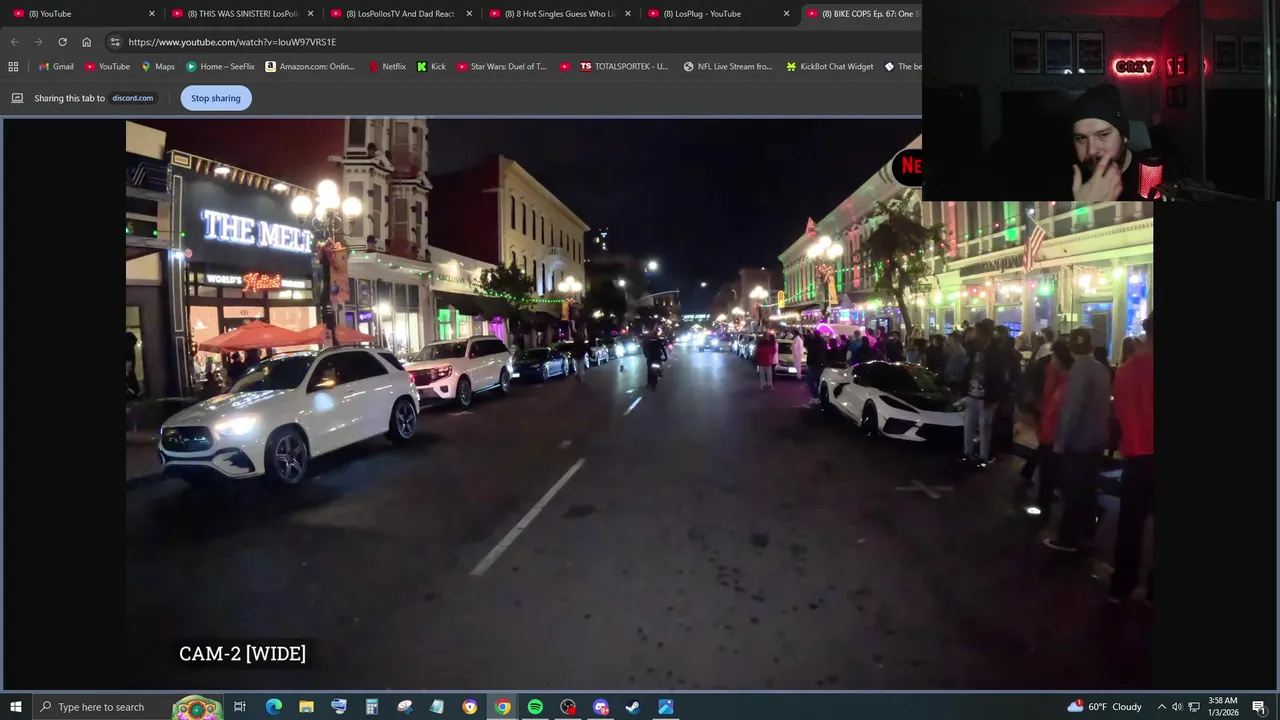This screenshot has width=1280, height=720.
Task: Open the Gmail bookmark
Action: (x=56, y=67)
